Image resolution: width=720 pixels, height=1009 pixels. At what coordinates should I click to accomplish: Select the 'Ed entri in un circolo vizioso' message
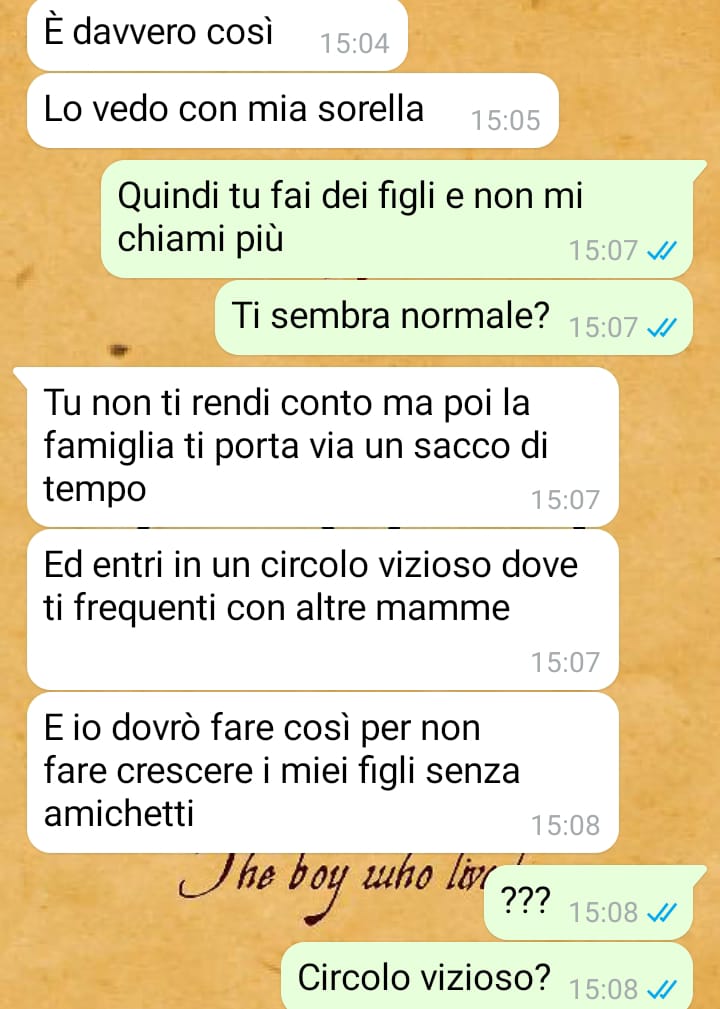coord(323,609)
